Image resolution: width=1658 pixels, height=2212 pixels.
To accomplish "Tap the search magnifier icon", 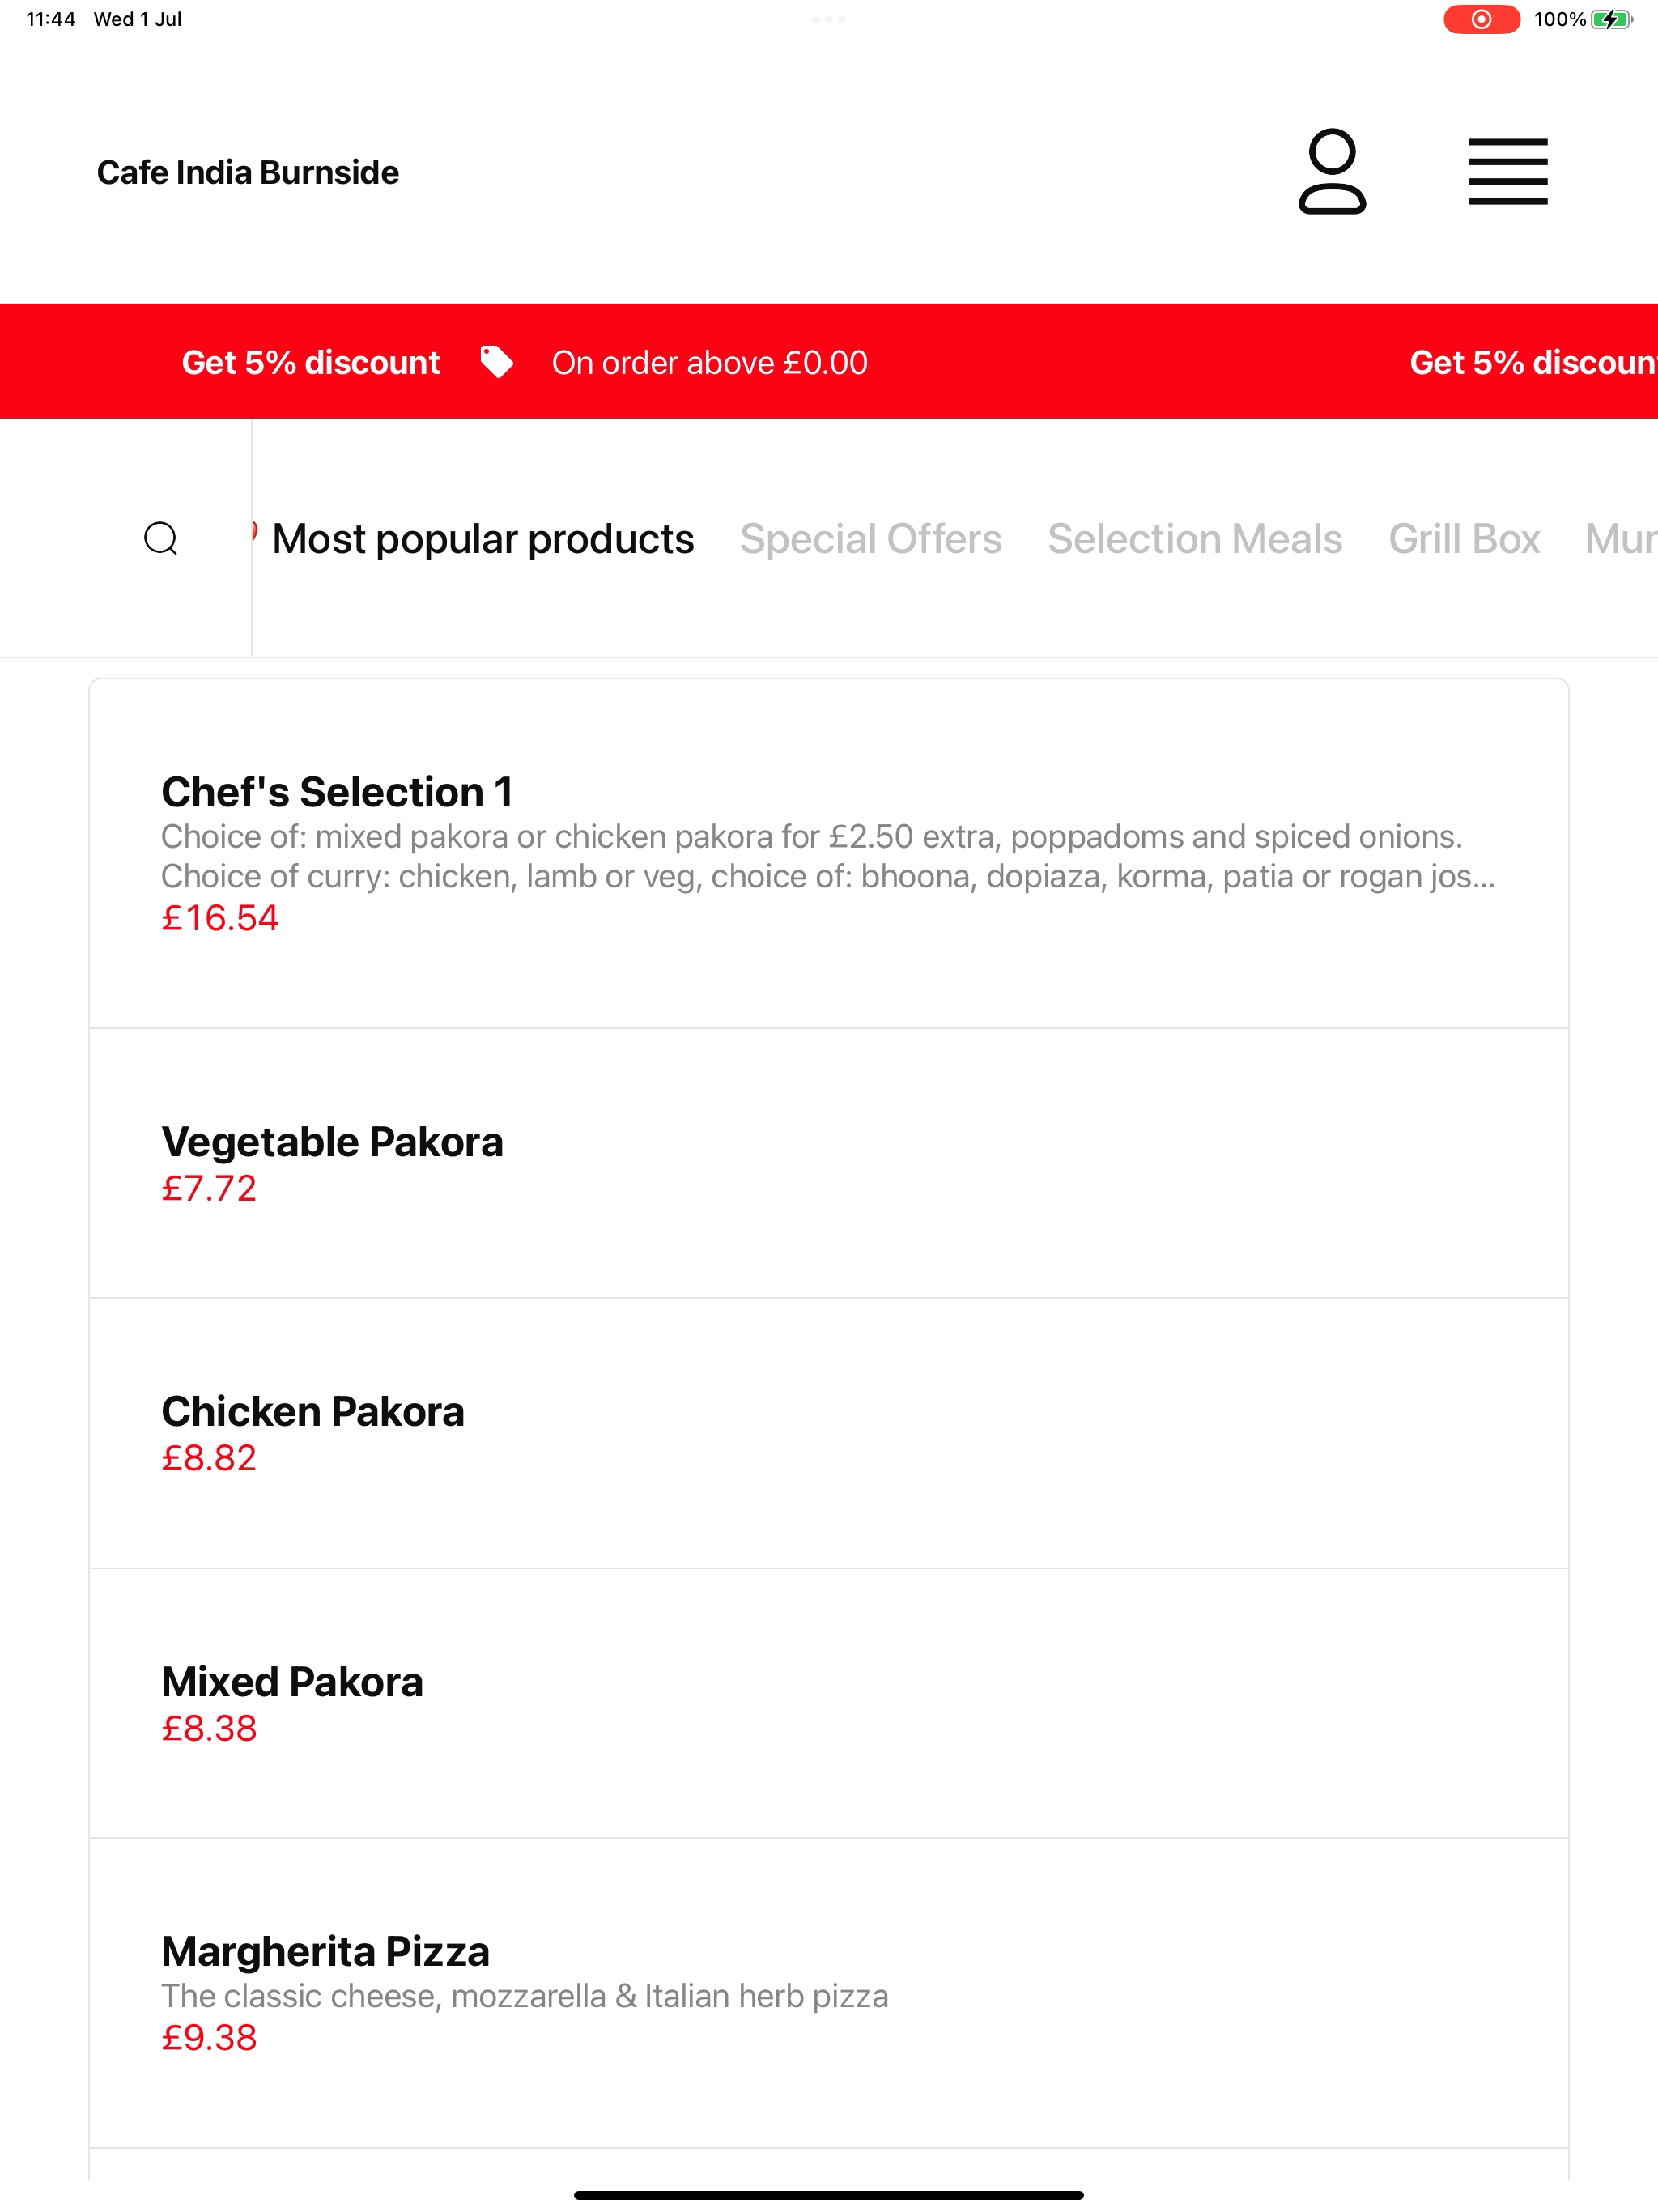I will [161, 538].
